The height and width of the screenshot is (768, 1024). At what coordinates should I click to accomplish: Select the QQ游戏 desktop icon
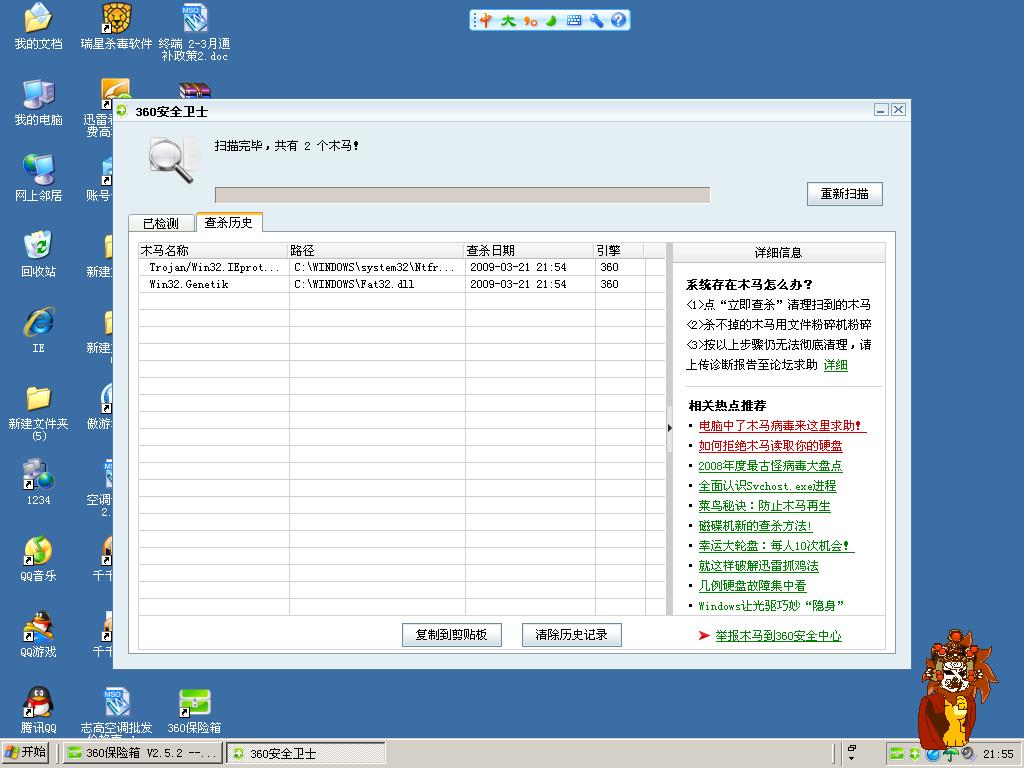(x=39, y=634)
